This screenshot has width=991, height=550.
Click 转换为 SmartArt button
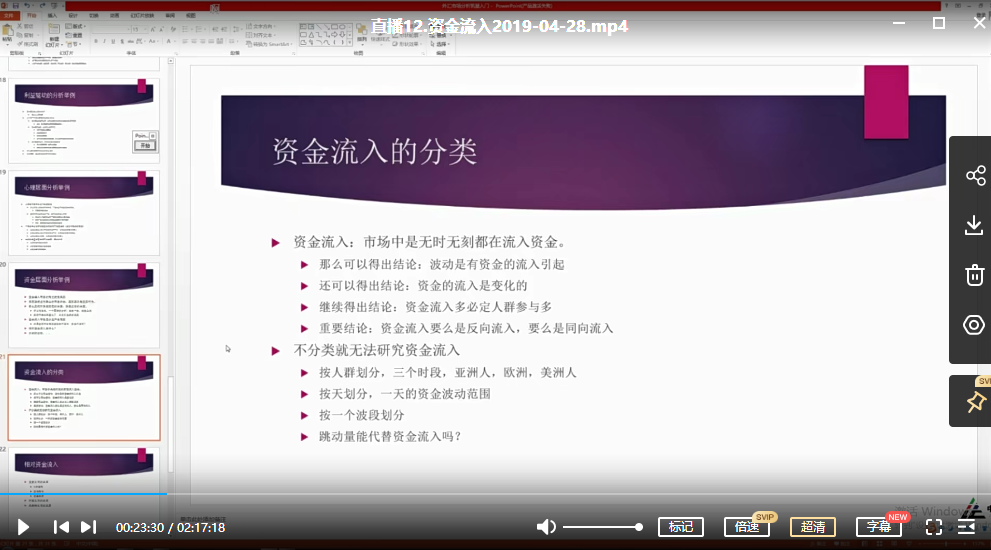271,44
